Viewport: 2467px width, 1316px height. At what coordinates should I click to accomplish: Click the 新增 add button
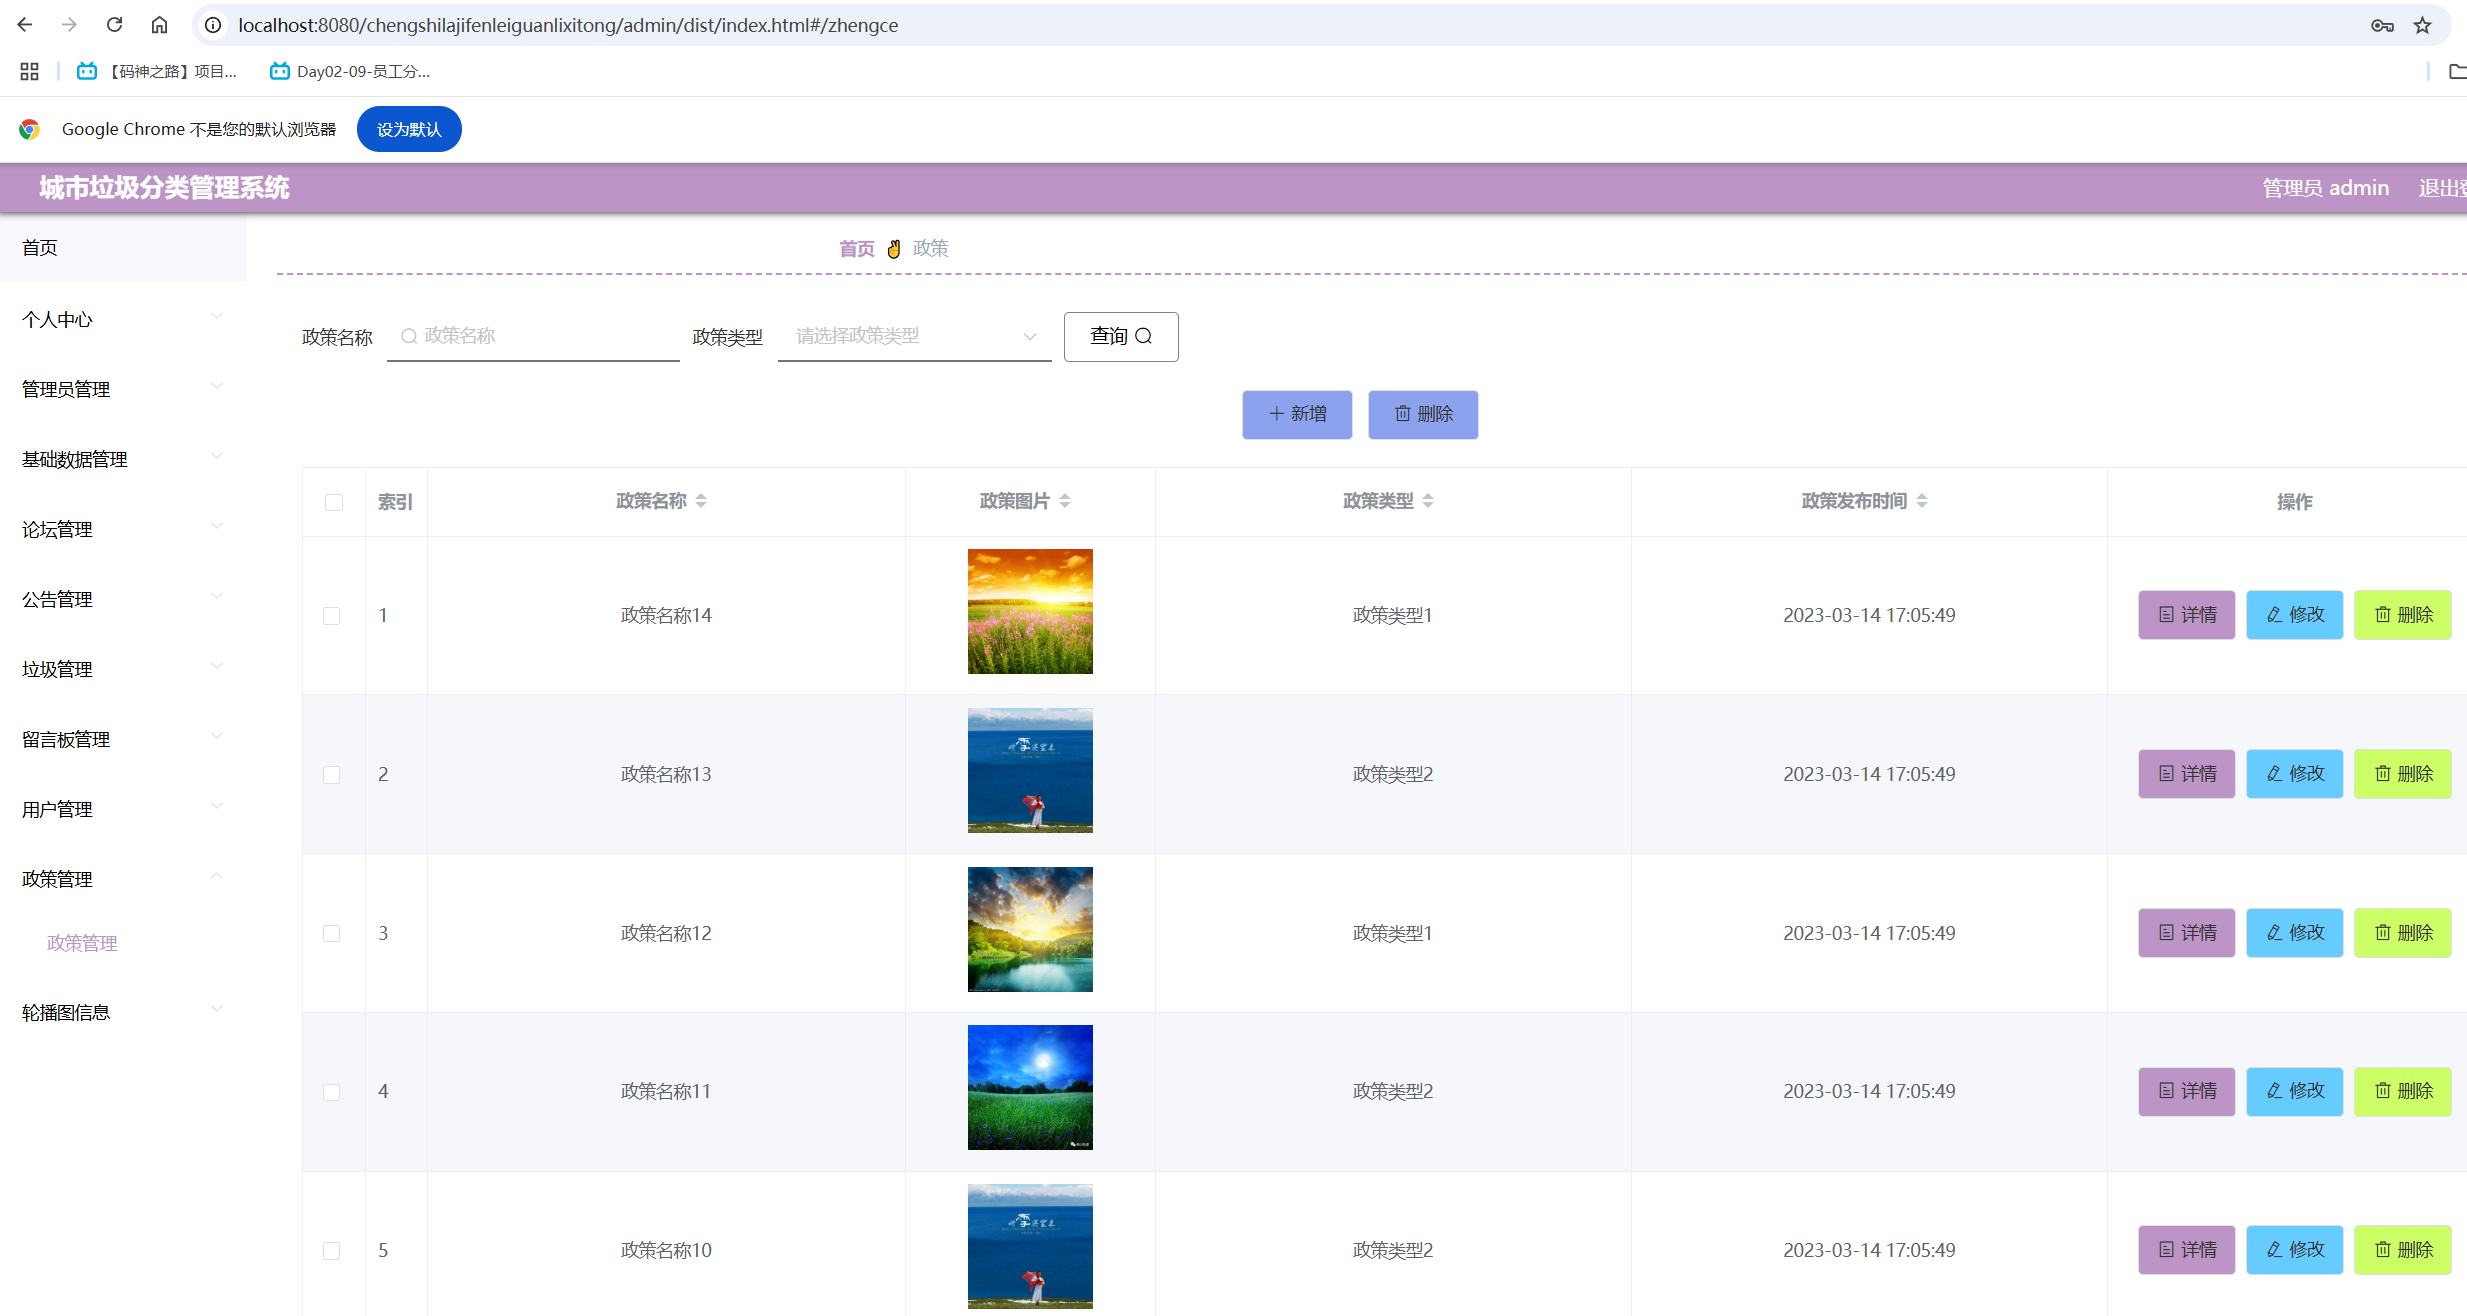point(1297,414)
